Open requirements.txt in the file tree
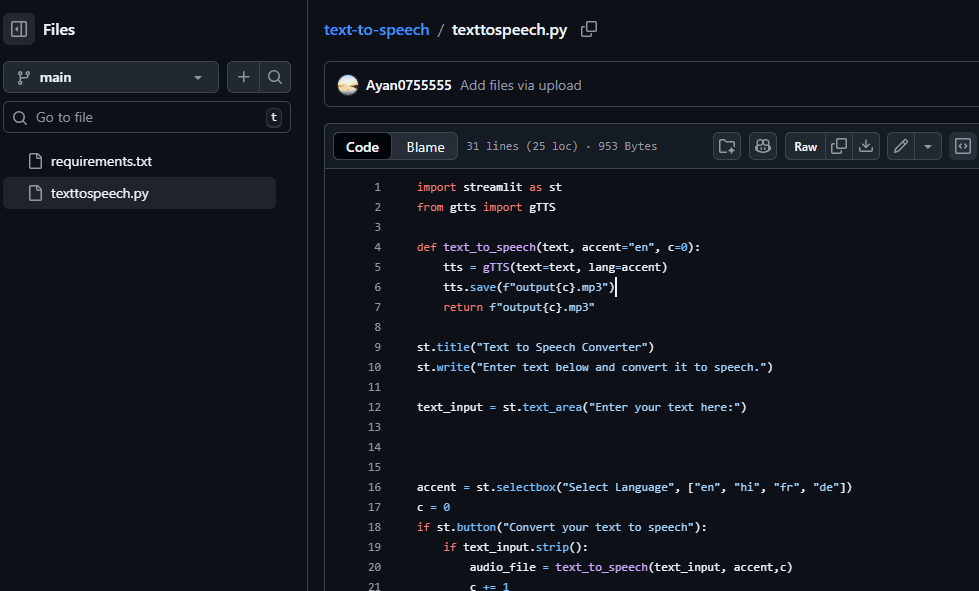This screenshot has width=979, height=591. pos(101,161)
